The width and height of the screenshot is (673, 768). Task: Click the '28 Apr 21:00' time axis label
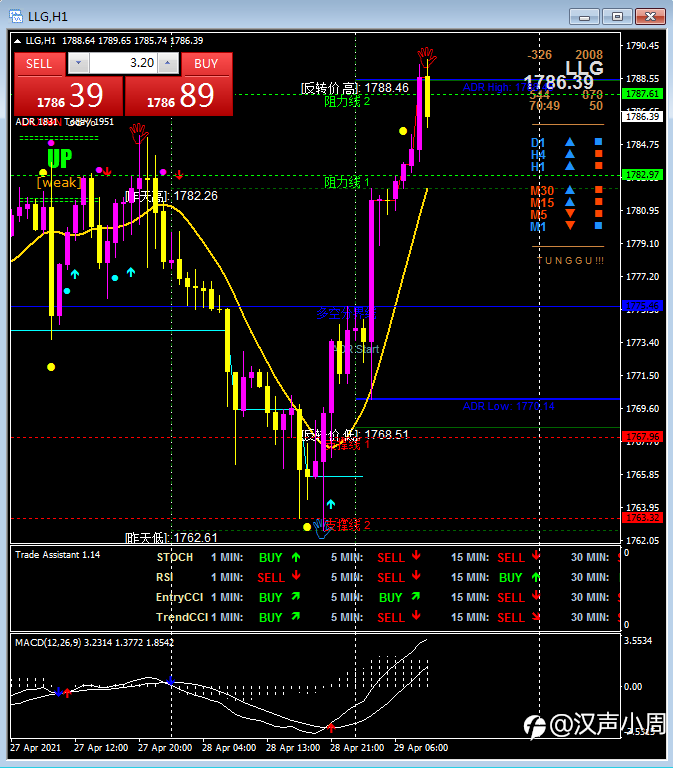click(x=357, y=748)
